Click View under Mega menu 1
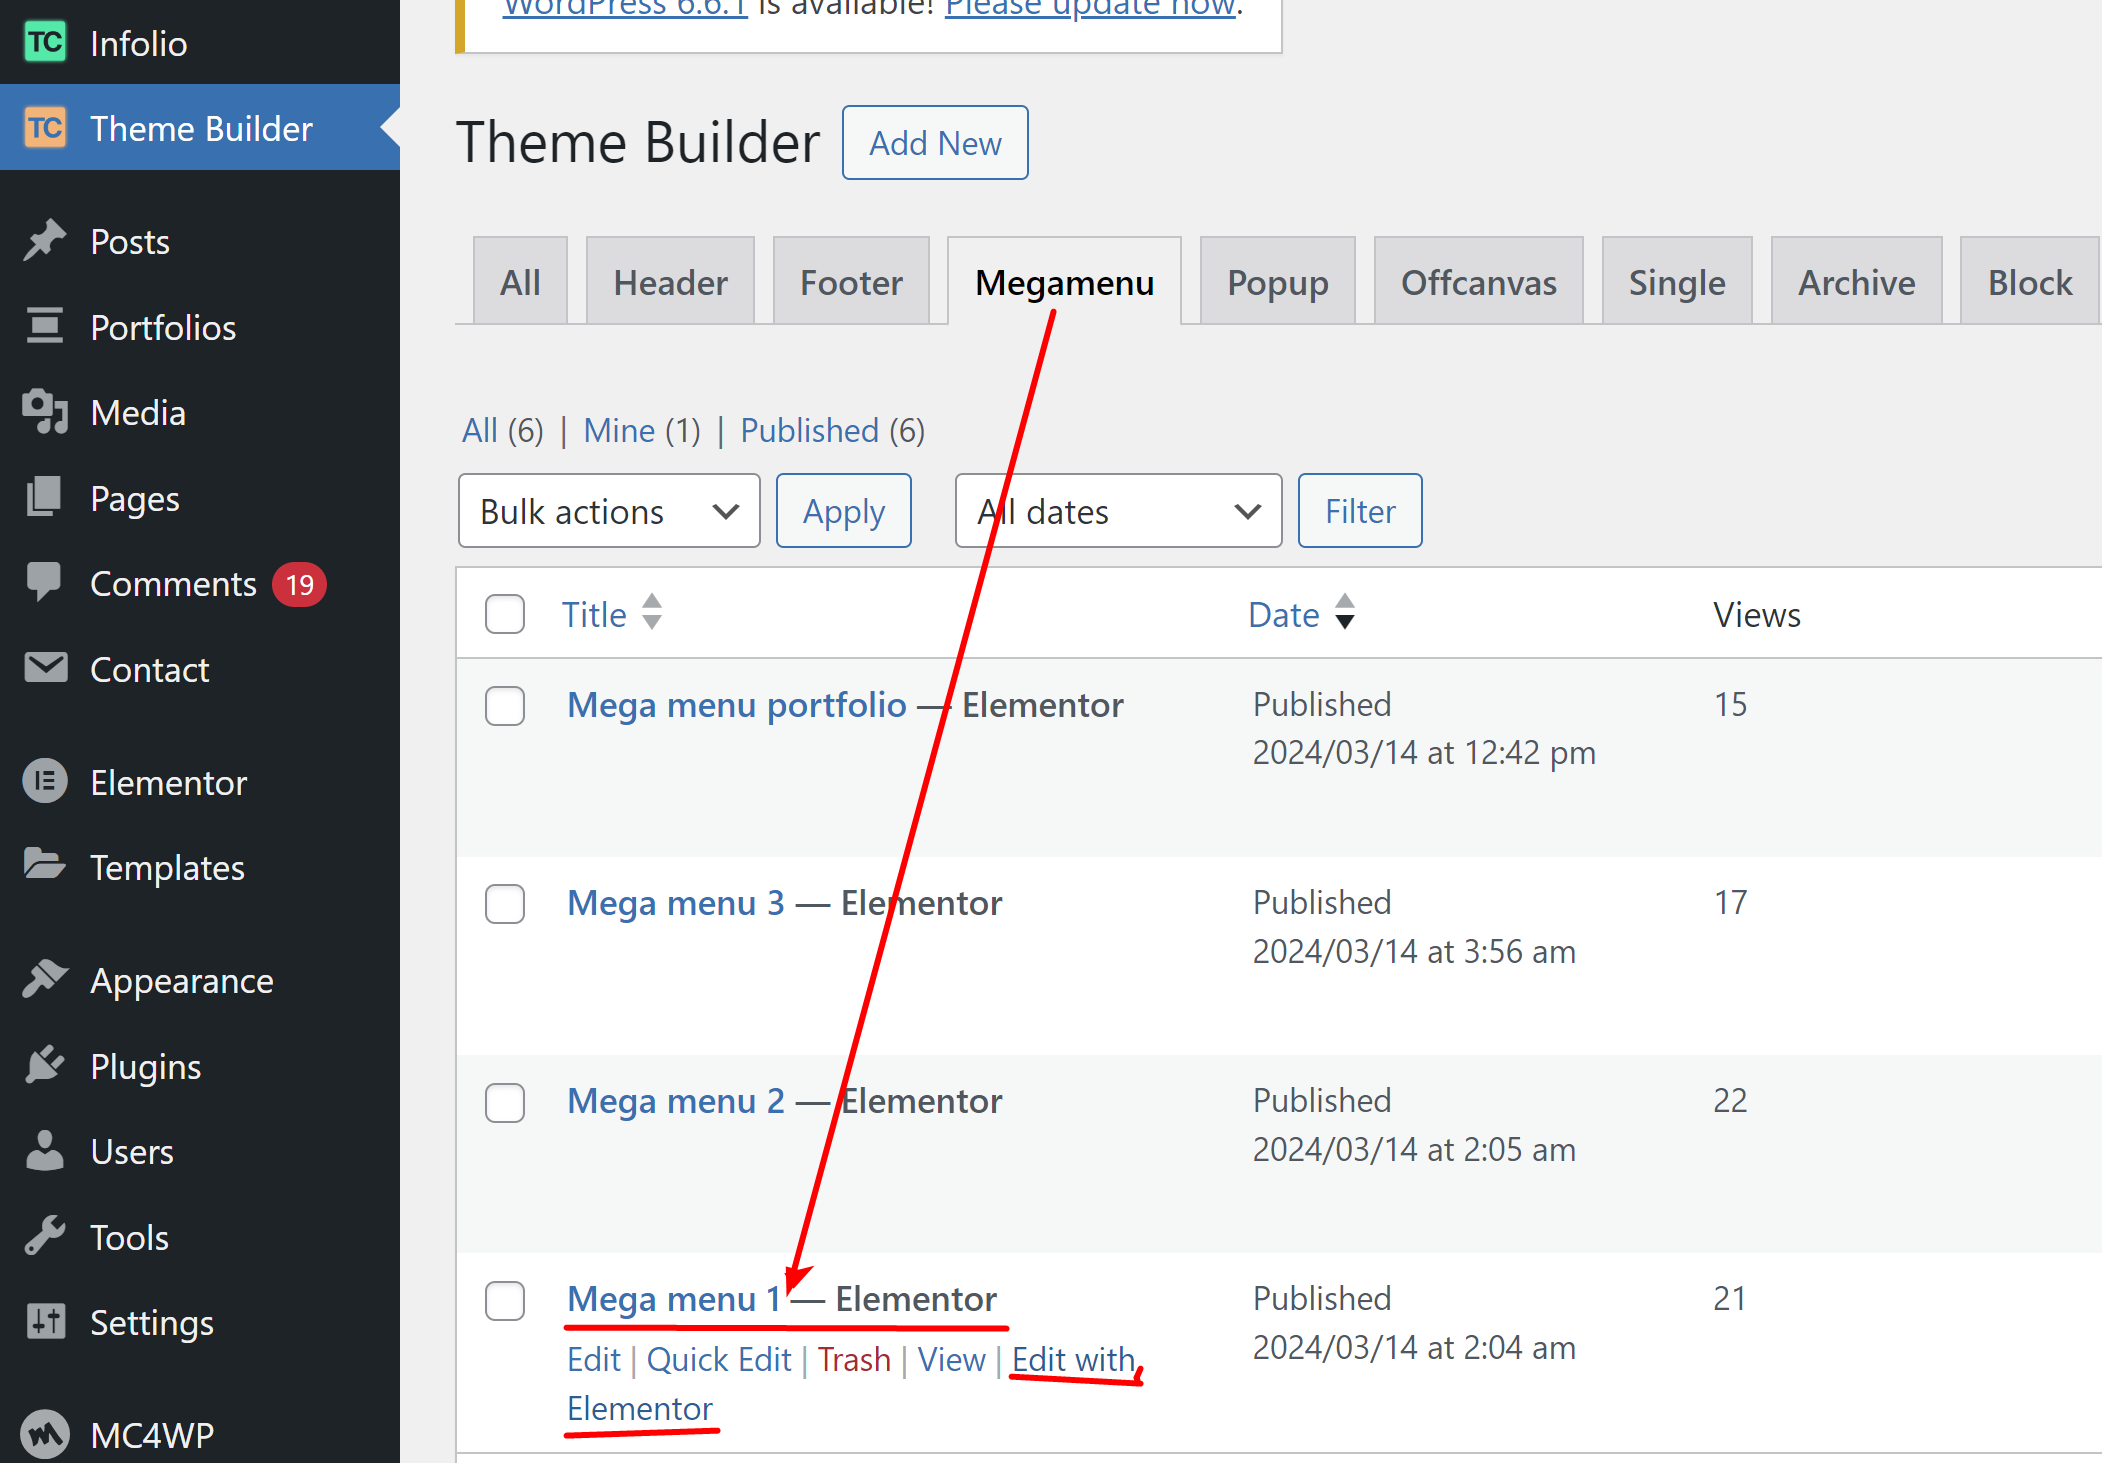Screen dimensions: 2102x1463 click(x=952, y=1360)
